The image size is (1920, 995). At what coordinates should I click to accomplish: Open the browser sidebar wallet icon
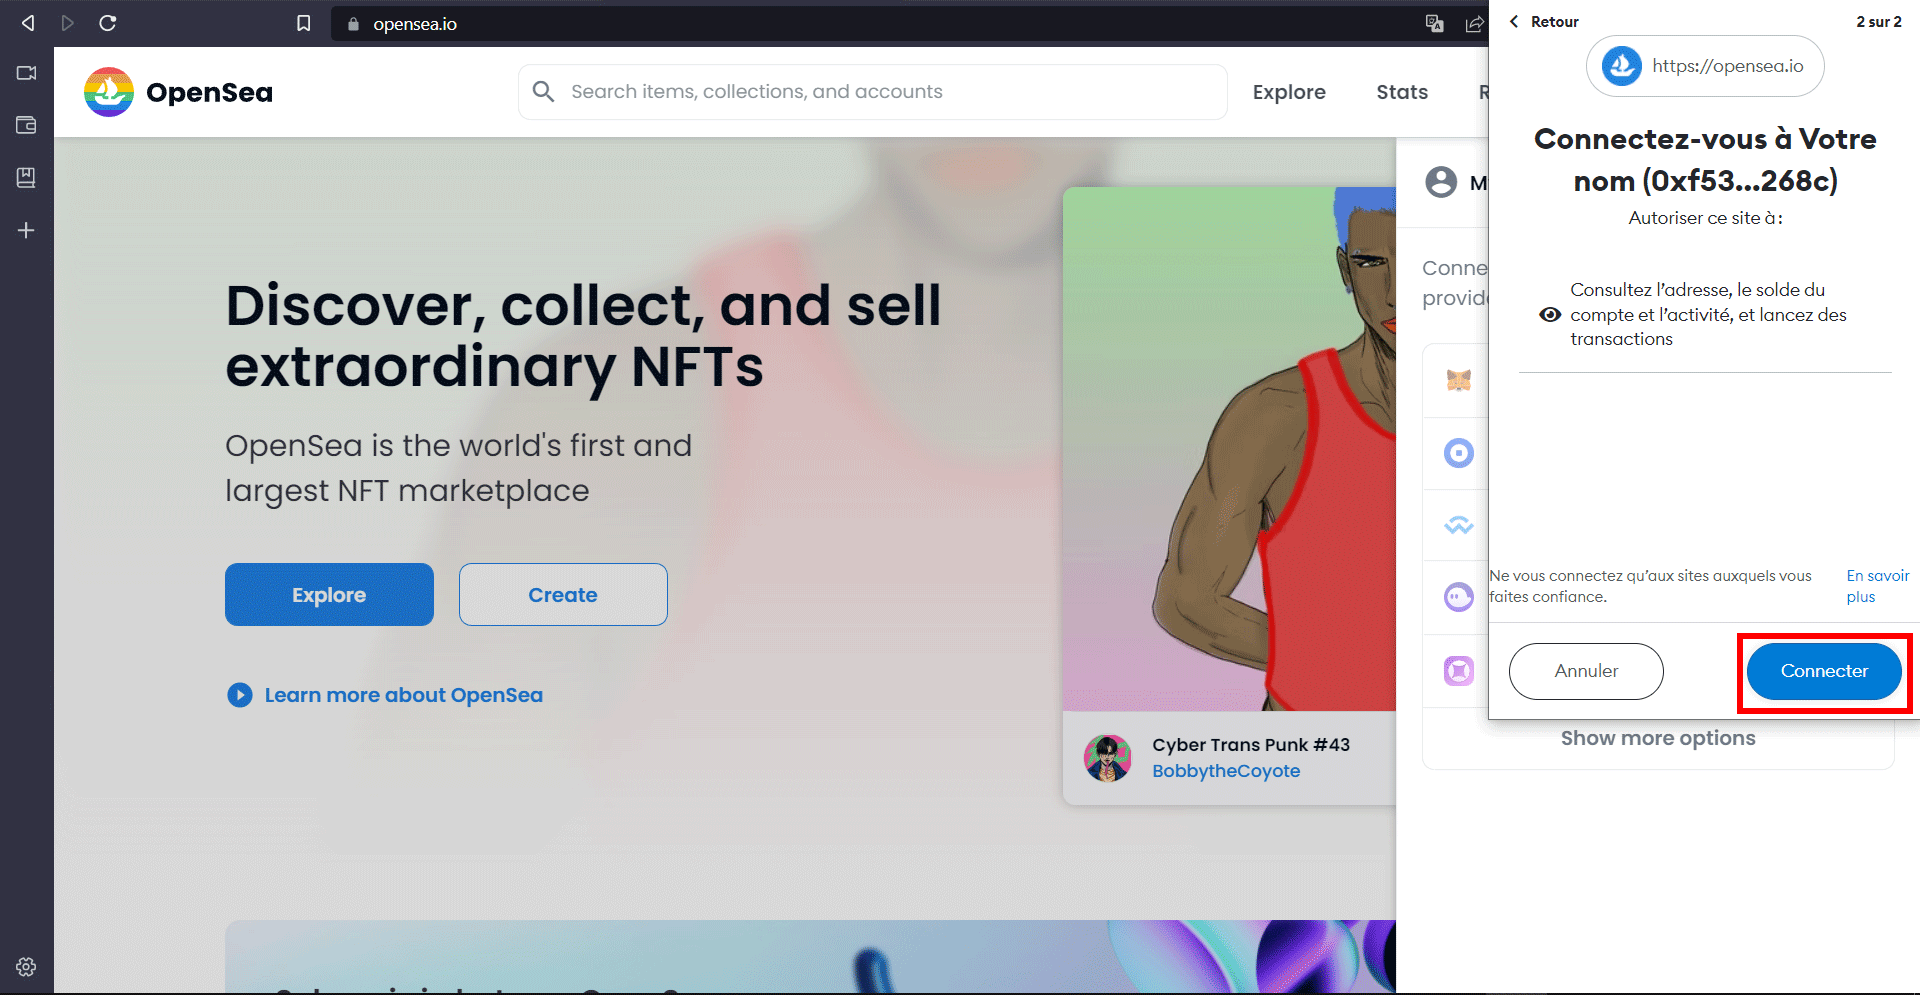[26, 125]
